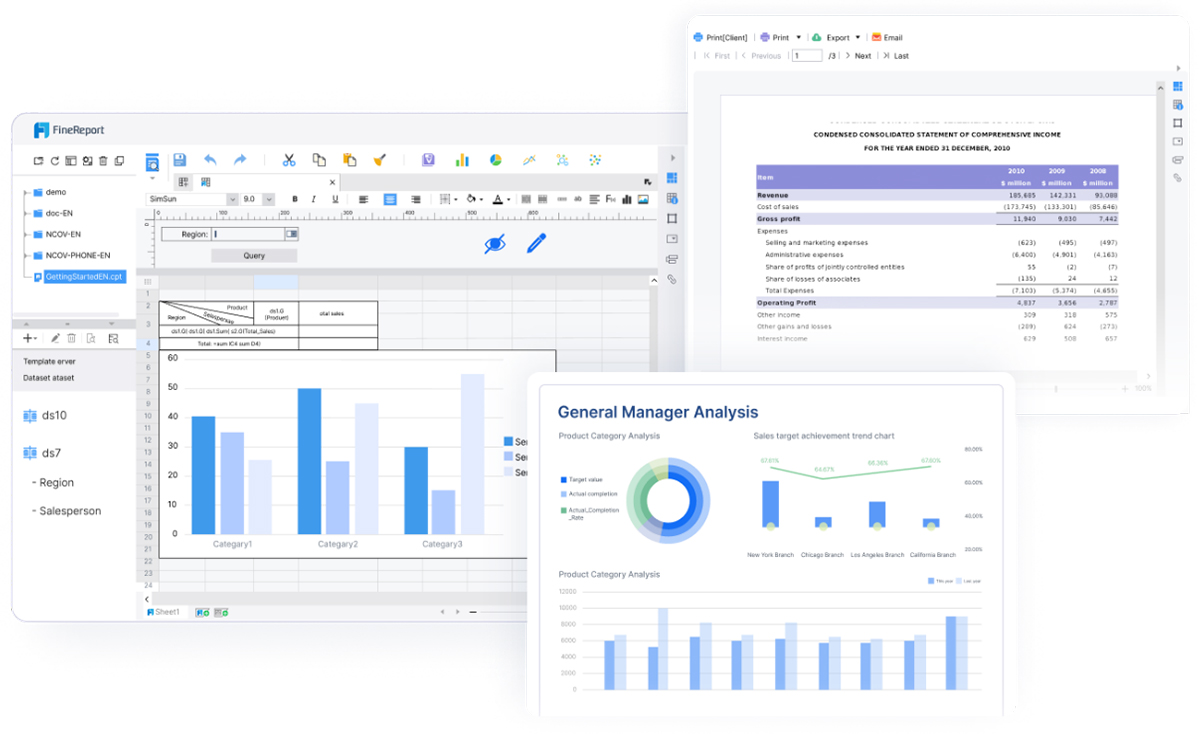Image resolution: width=1200 pixels, height=734 pixels.
Task: Click the refresh icon above file tree
Action: click(54, 161)
